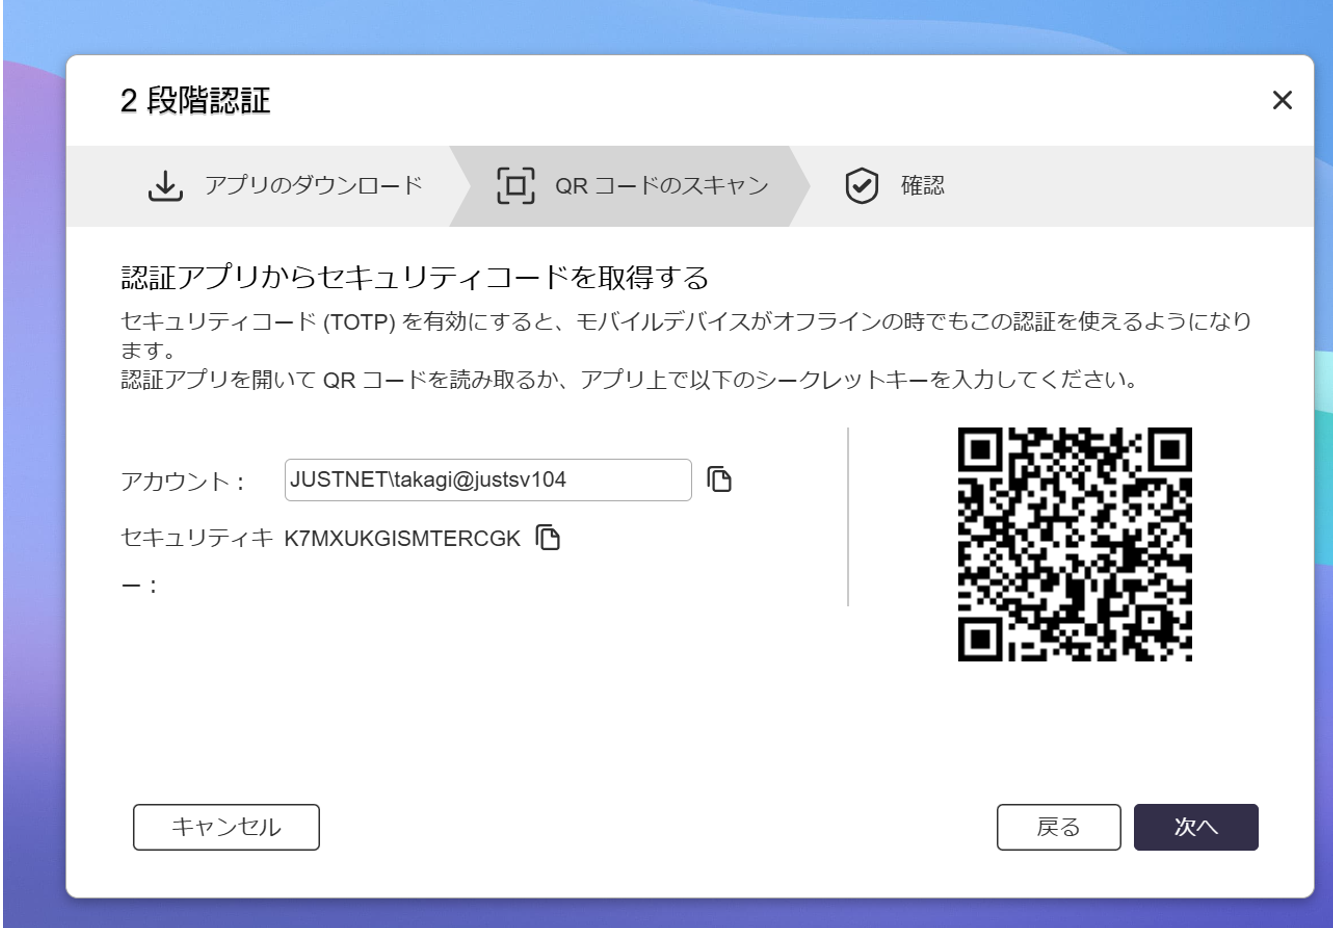
Task: Click the 2 段階認証 dialog title
Action: (196, 100)
